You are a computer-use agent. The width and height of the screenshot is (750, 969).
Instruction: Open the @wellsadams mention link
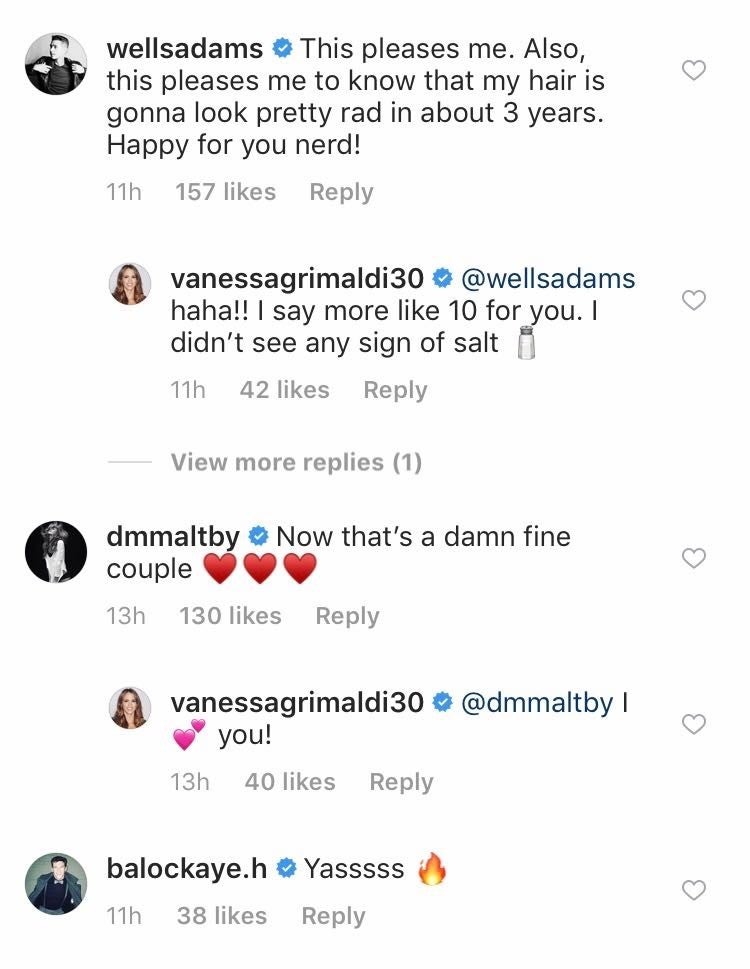click(x=548, y=278)
